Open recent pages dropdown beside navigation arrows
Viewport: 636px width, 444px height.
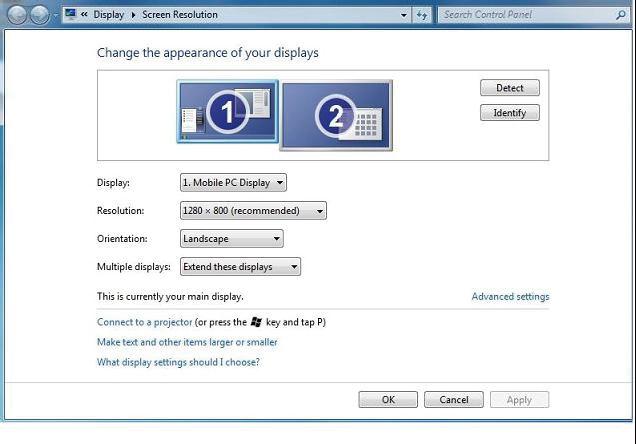56,15
